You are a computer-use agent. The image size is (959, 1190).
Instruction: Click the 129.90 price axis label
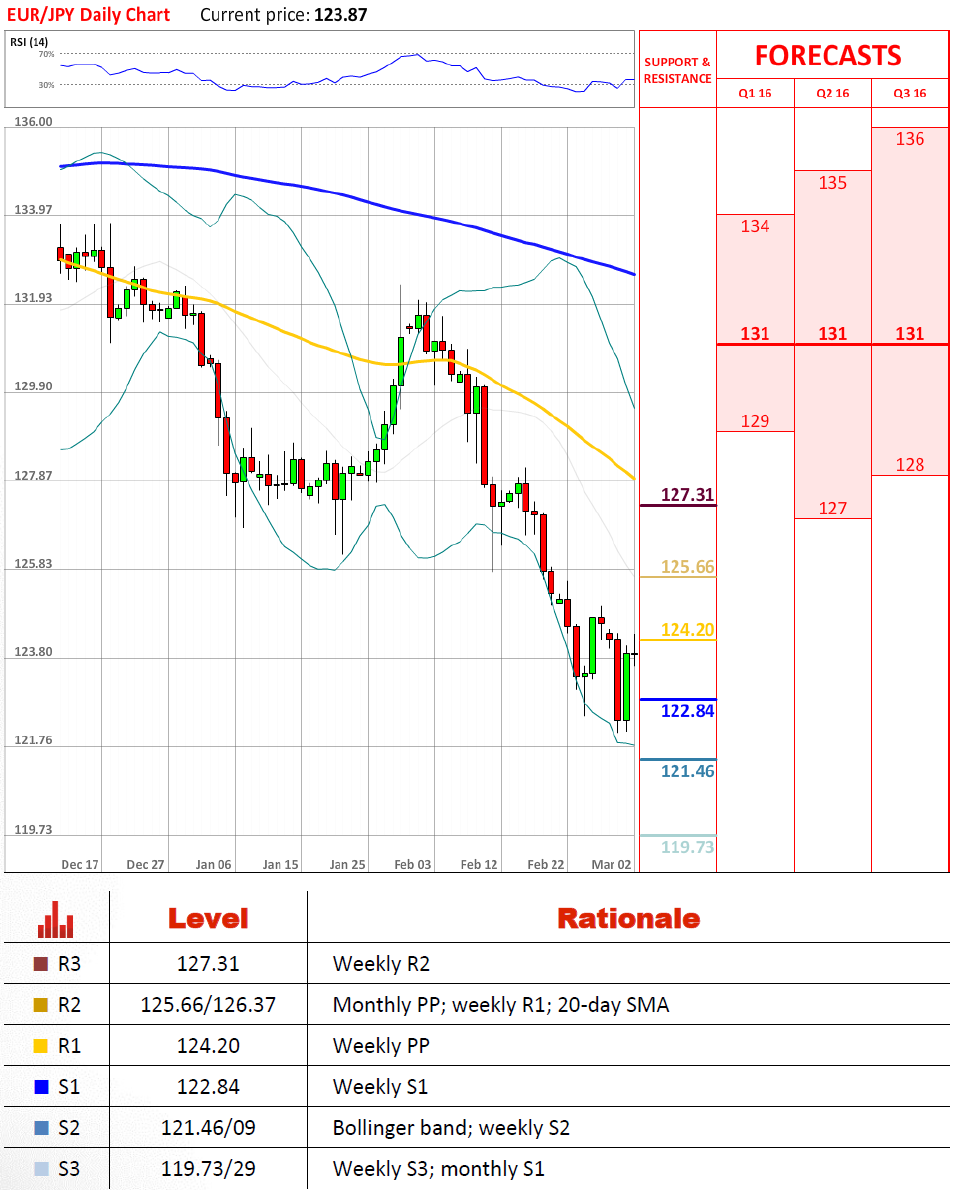pyautogui.click(x=33, y=386)
